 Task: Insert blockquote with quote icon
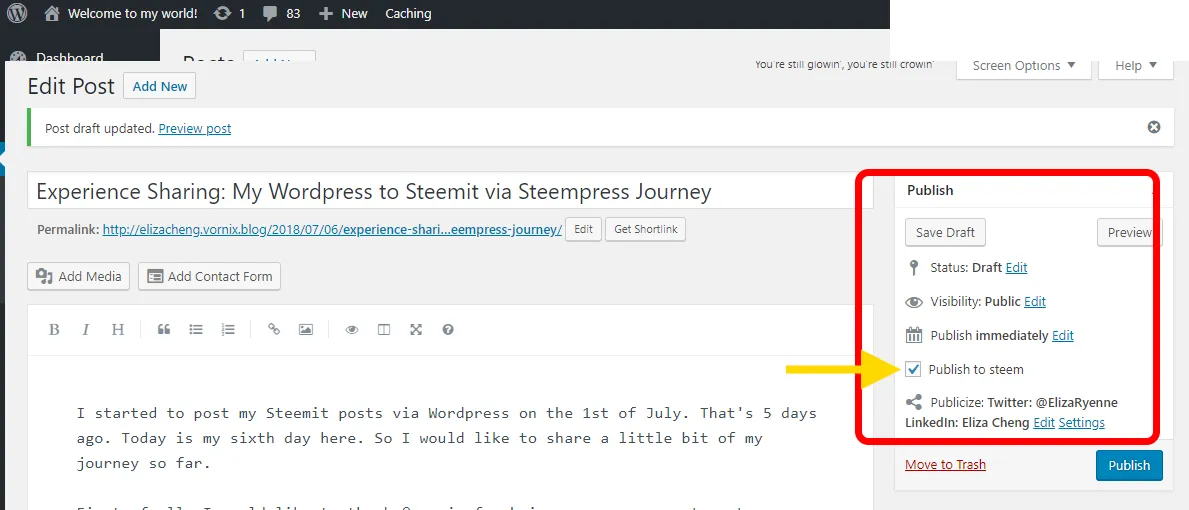(163, 330)
